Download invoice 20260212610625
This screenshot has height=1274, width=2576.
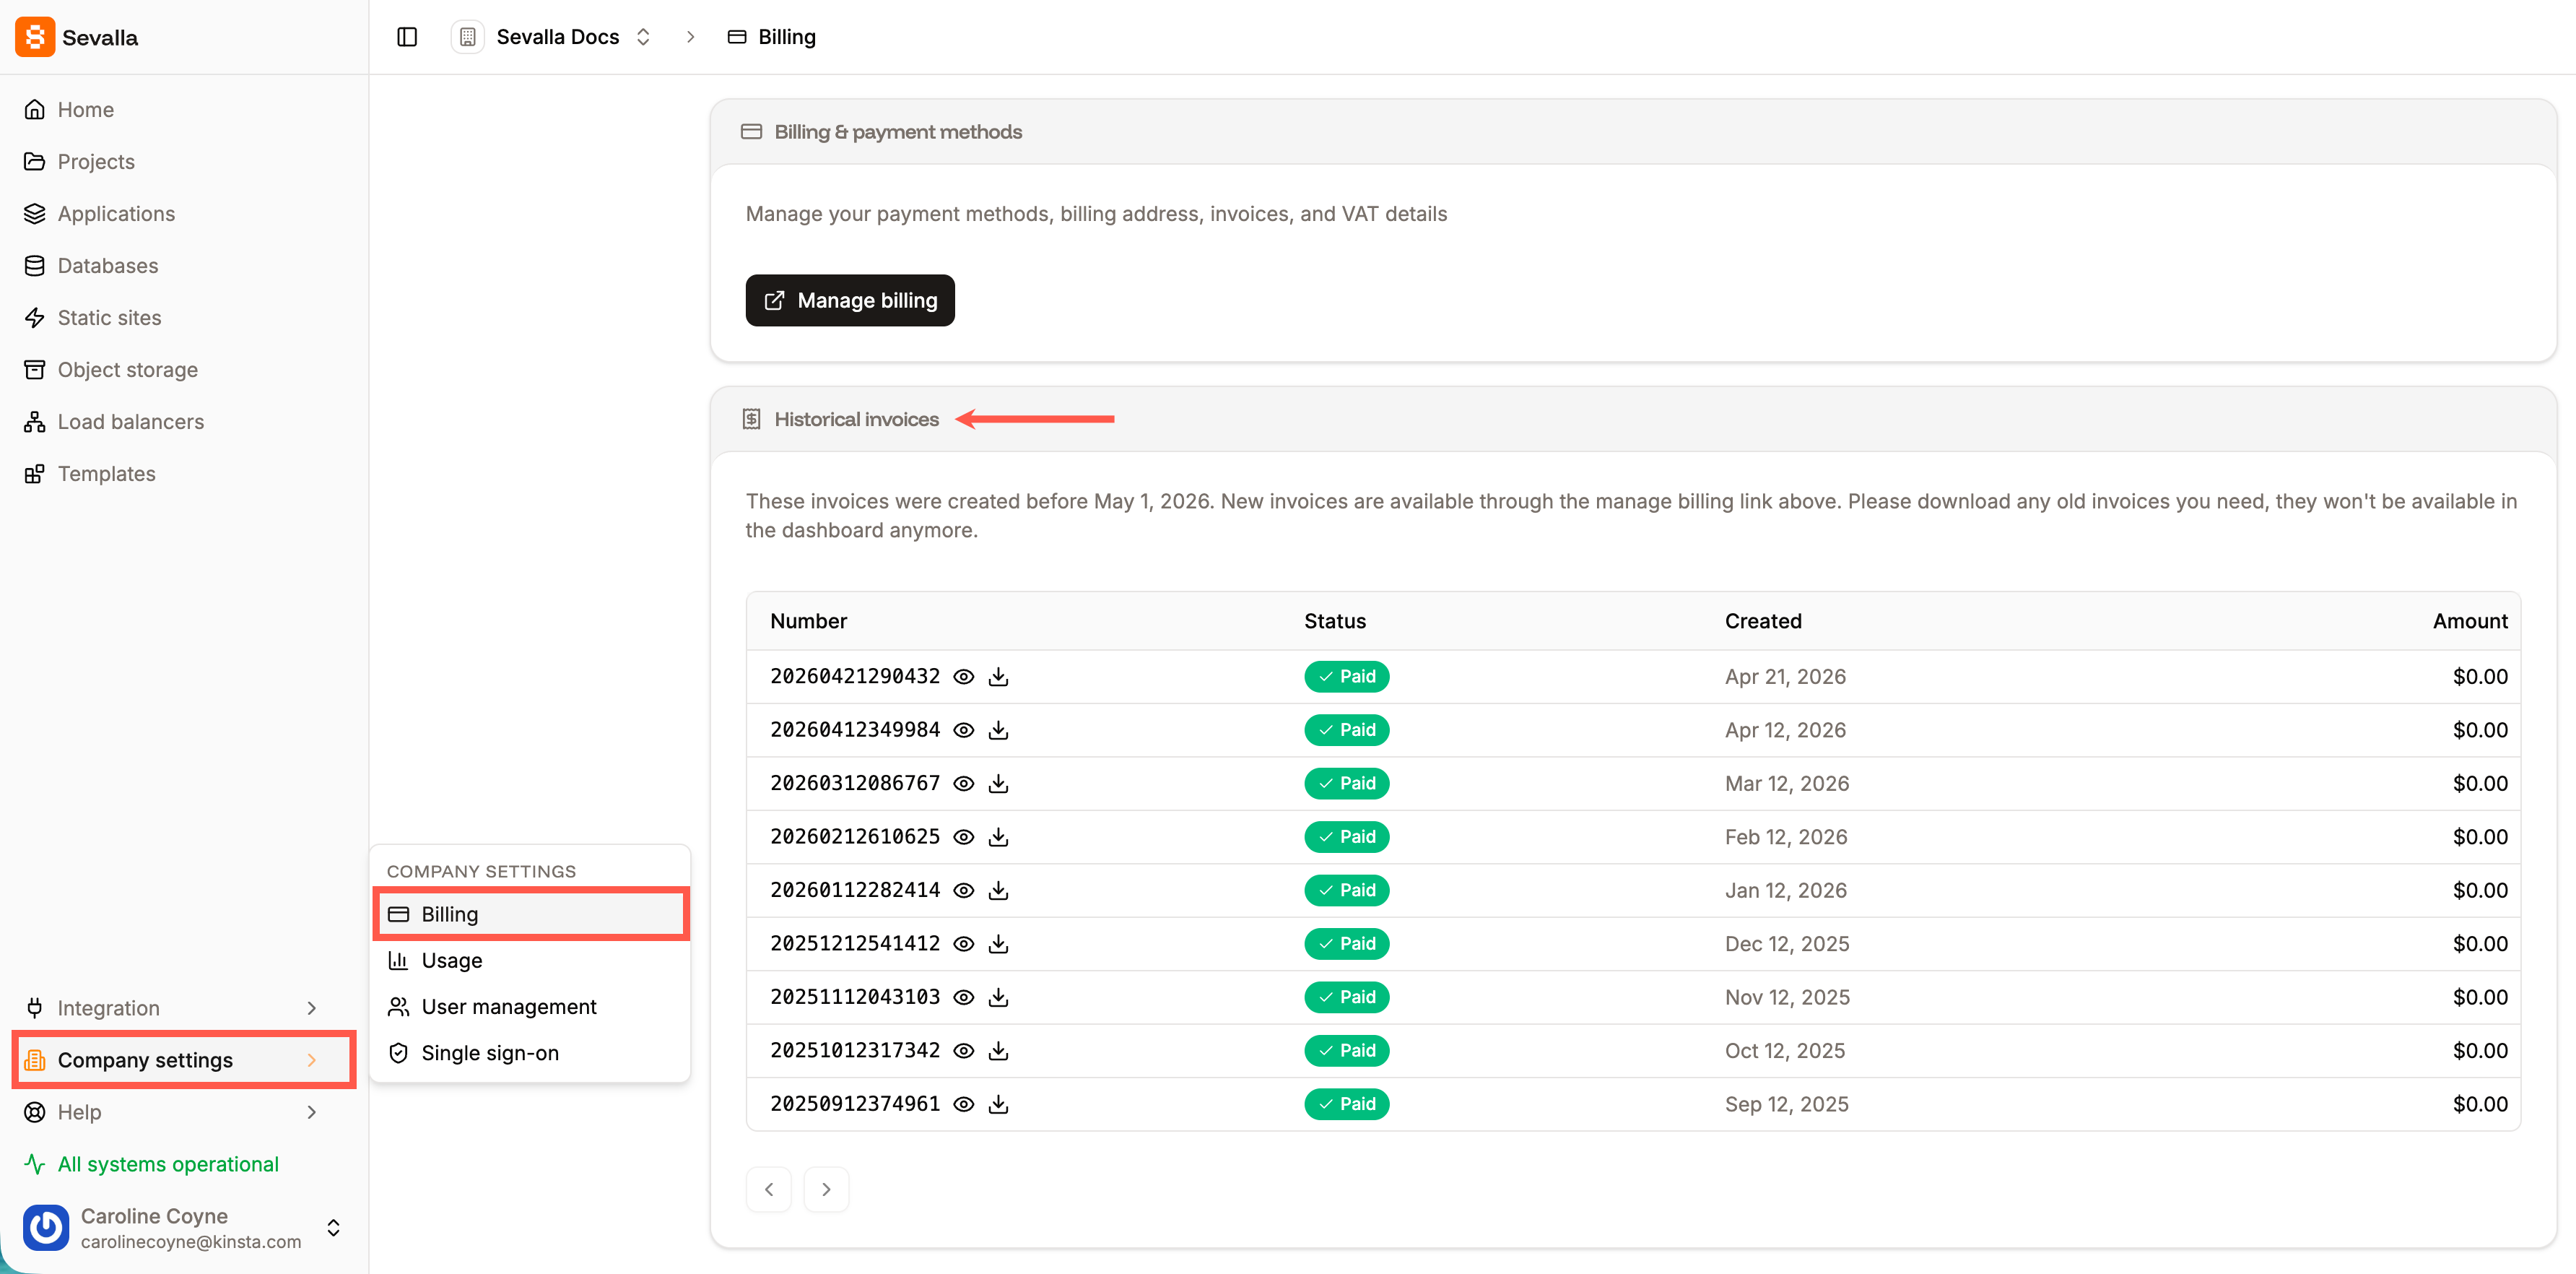998,837
